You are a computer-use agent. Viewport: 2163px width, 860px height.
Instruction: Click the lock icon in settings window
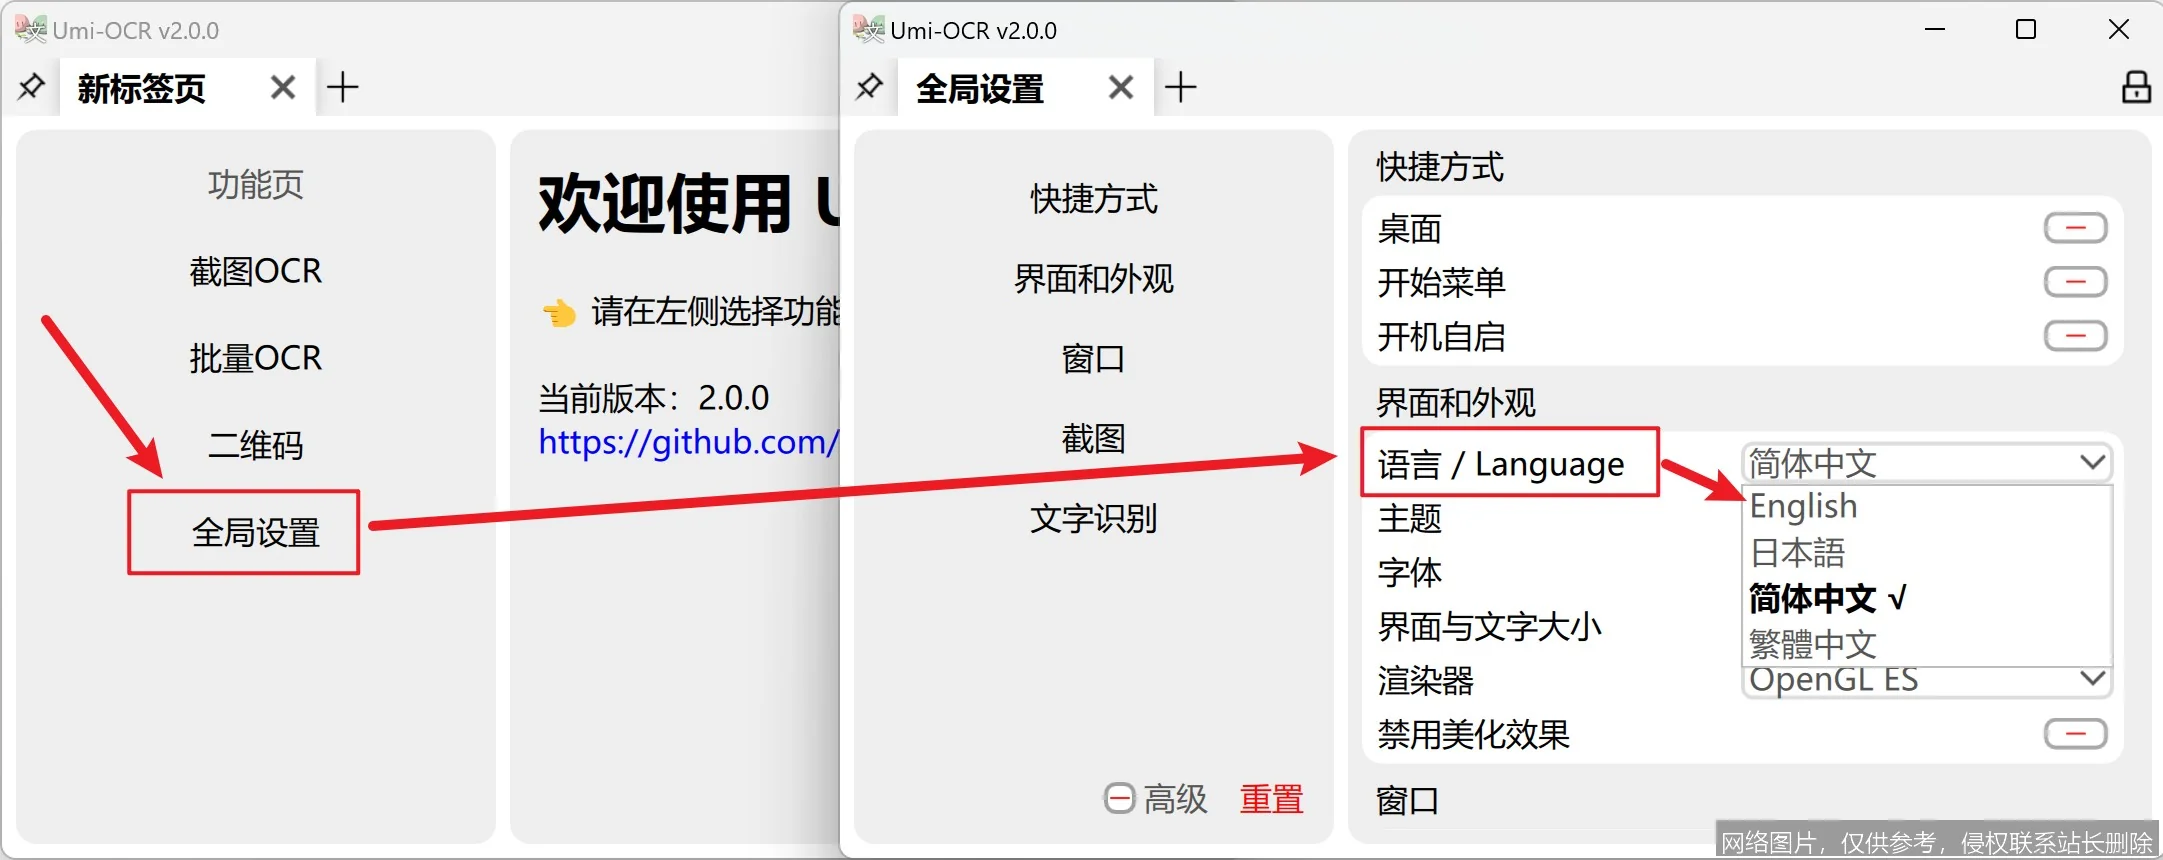[2137, 87]
